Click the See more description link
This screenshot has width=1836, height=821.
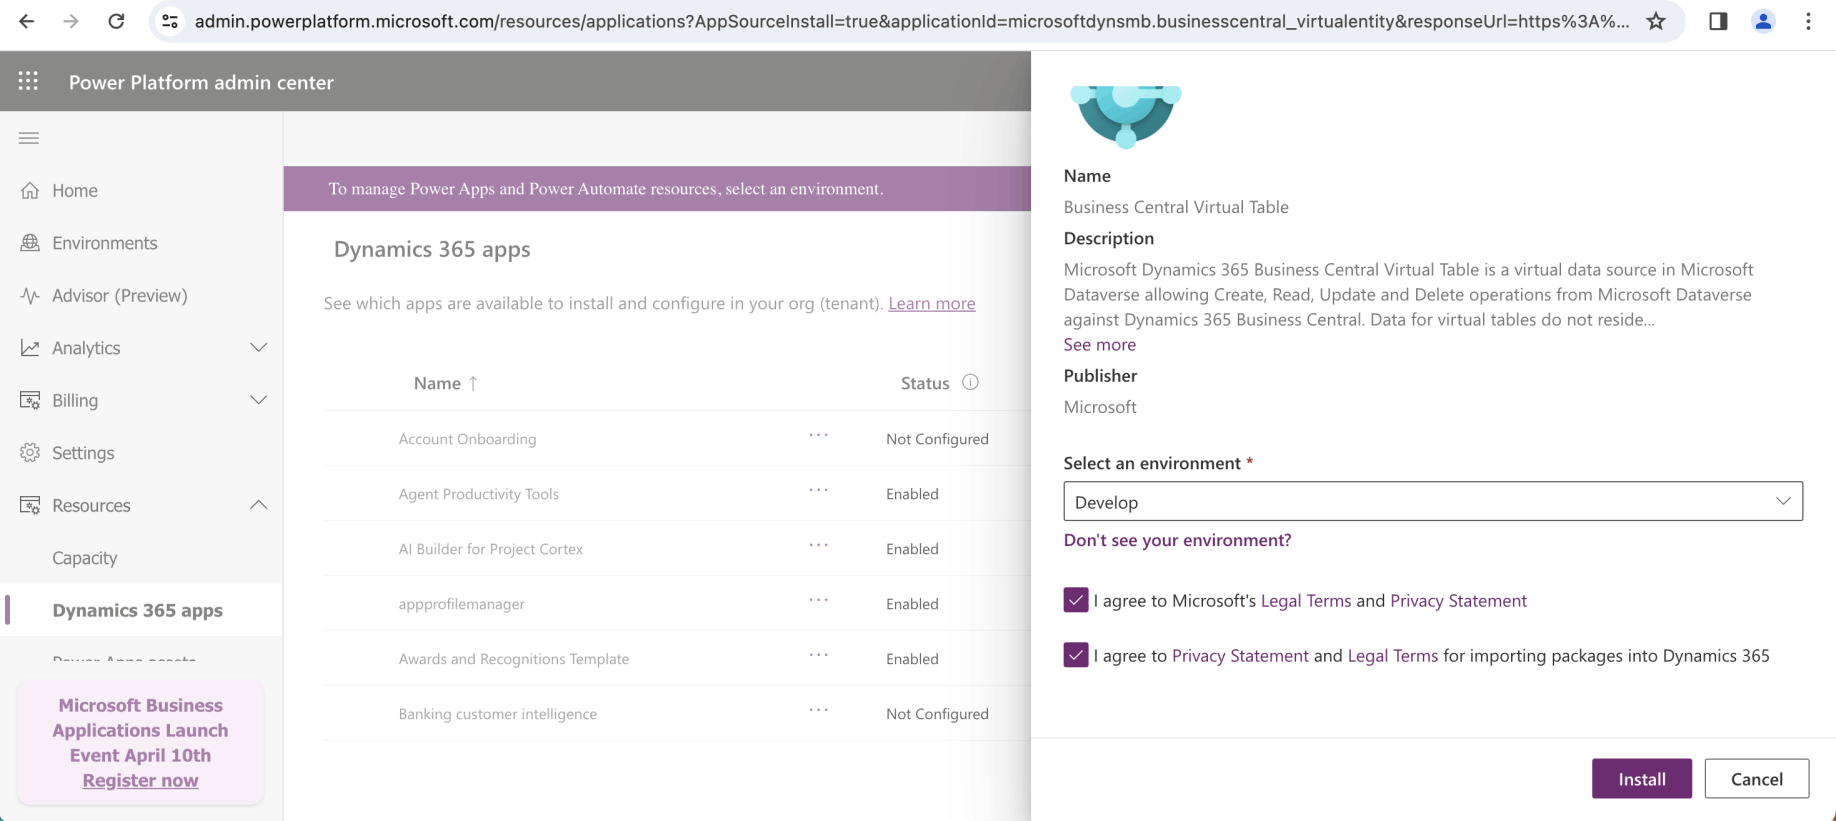[1099, 345]
